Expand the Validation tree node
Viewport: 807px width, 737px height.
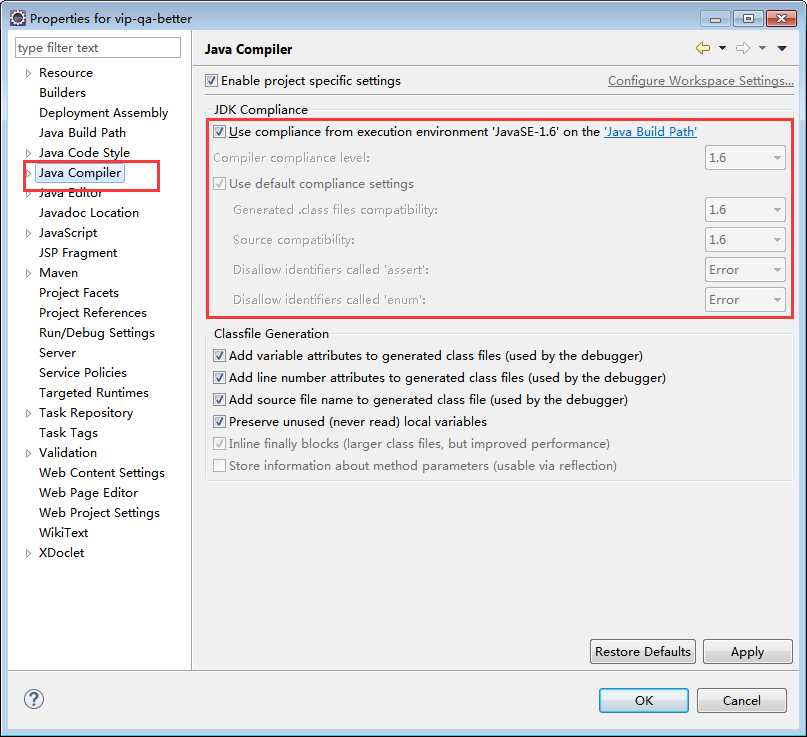[28, 453]
